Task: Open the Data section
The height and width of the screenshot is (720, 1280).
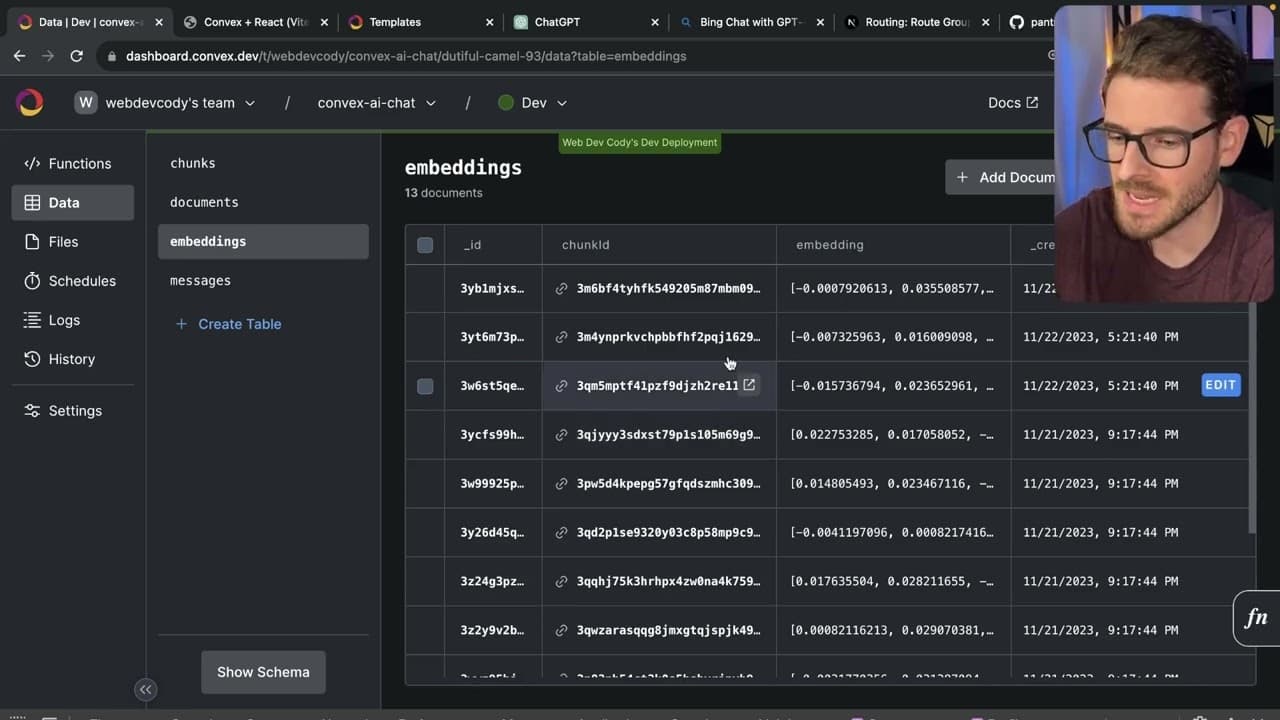Action: click(x=73, y=202)
